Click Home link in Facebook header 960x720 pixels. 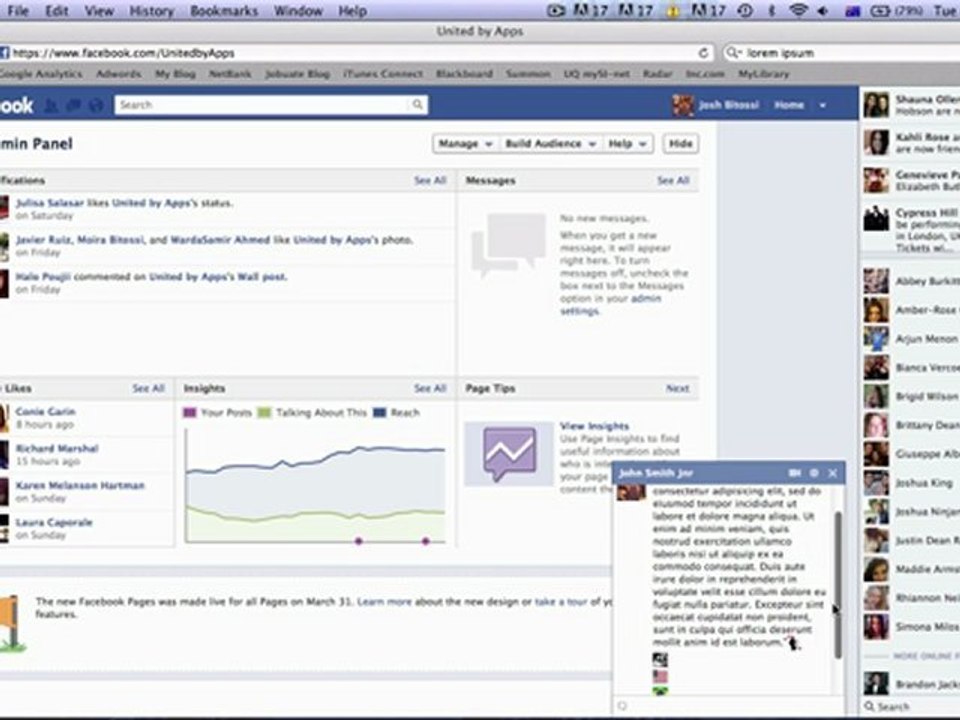tap(789, 105)
